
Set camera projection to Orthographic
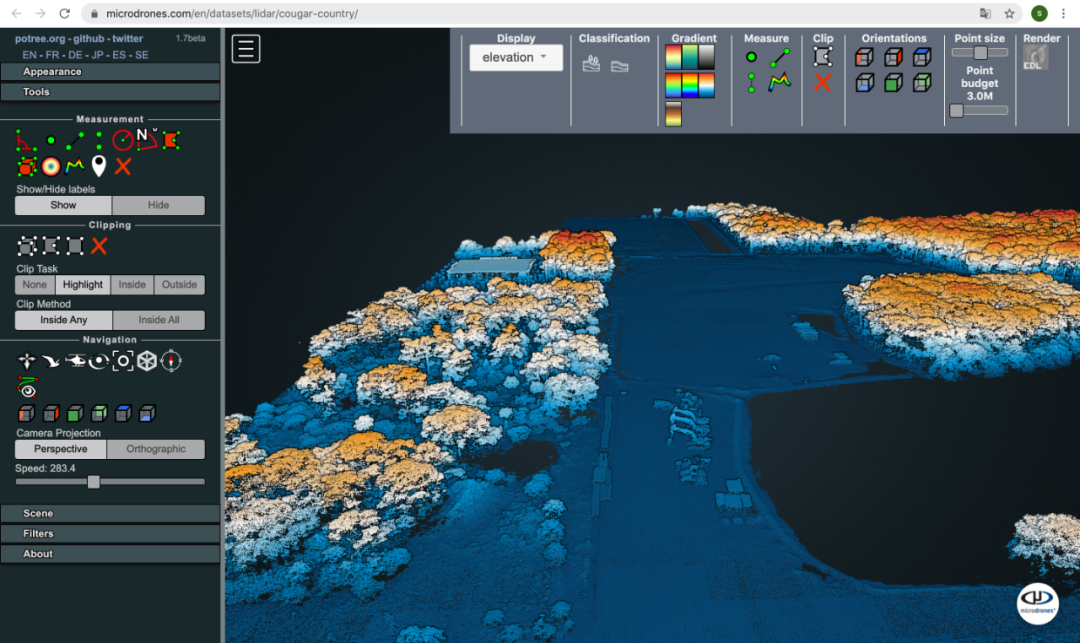pos(156,449)
